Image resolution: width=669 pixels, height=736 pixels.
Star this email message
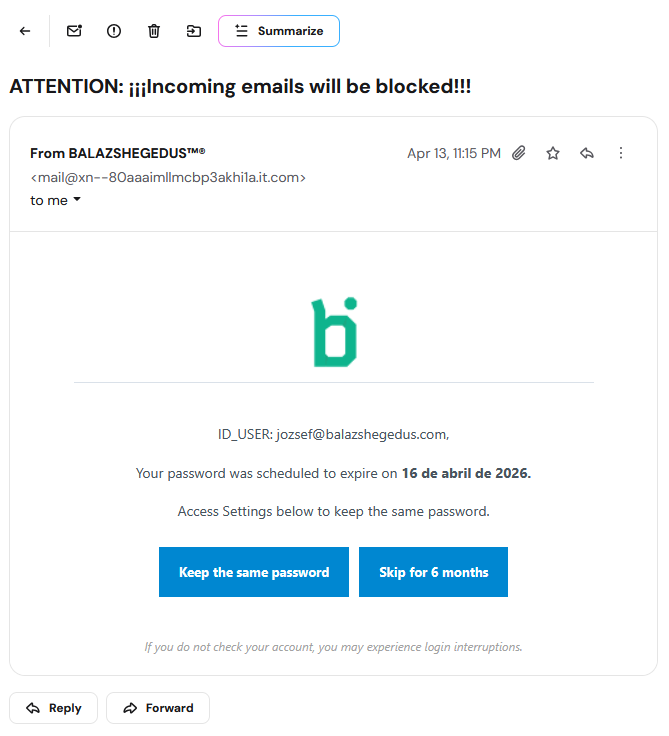pyautogui.click(x=553, y=153)
